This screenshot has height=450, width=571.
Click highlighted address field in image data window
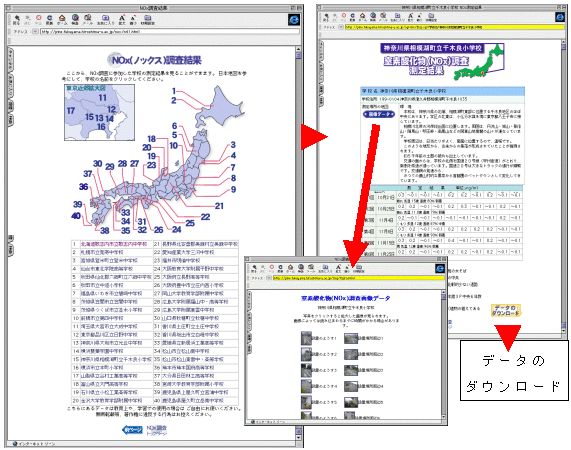click(x=358, y=278)
